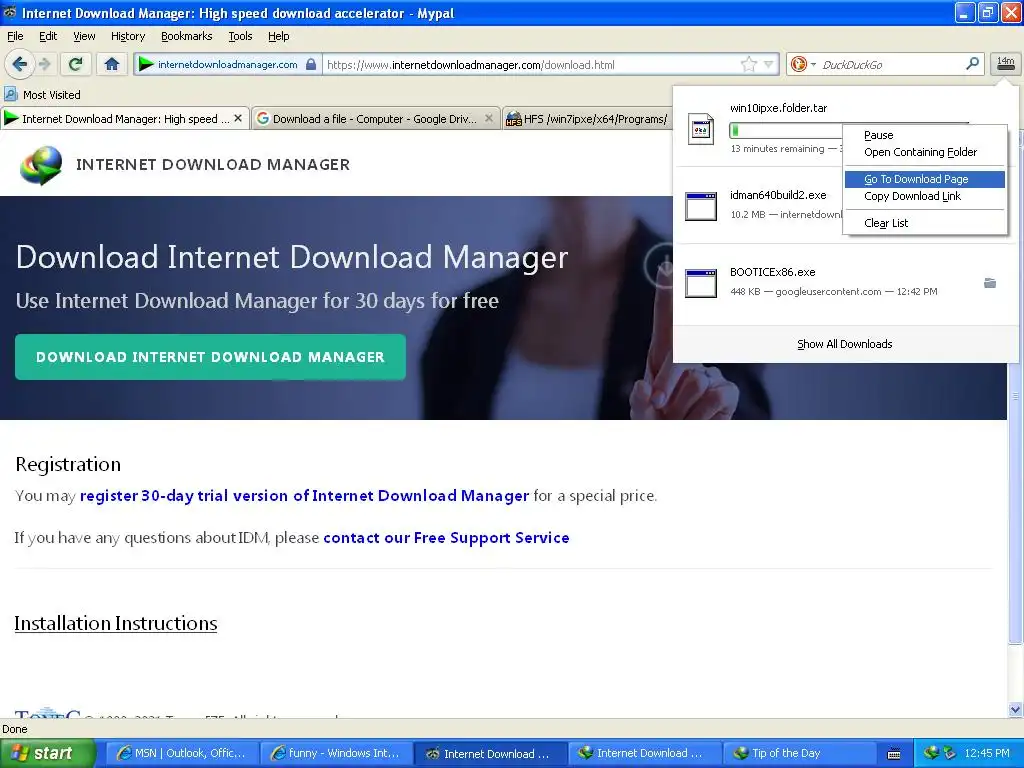Switch to the Tip of the Day taskbar window
Viewport: 1024px width, 768px height.
[x=799, y=753]
